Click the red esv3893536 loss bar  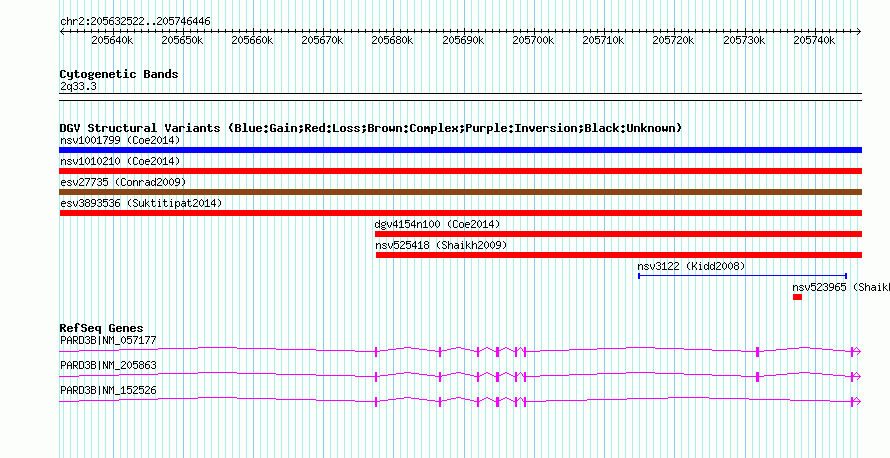point(460,213)
